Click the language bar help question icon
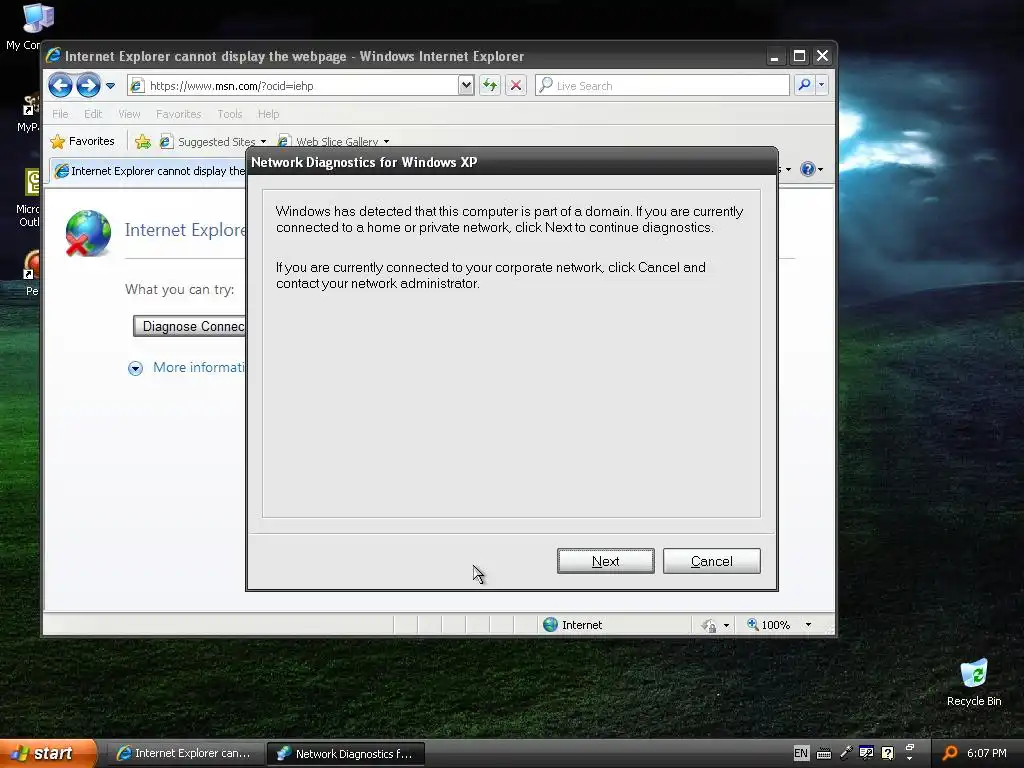1024x768 pixels. click(887, 753)
